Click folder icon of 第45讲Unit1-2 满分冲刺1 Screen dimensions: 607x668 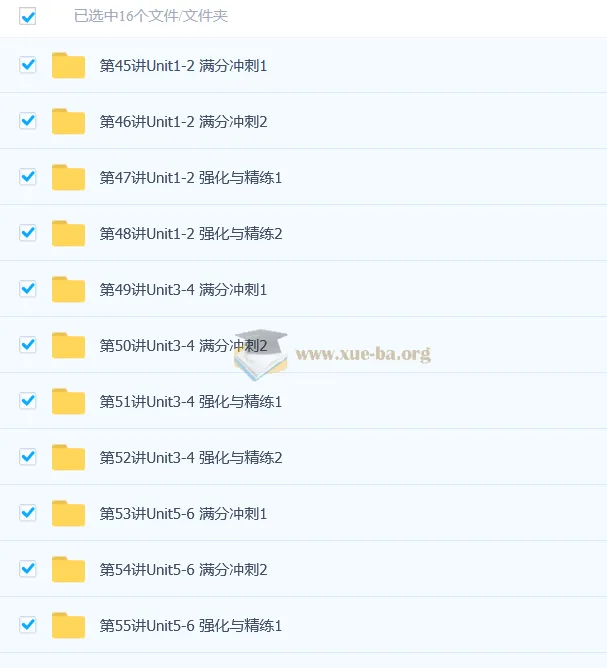68,66
